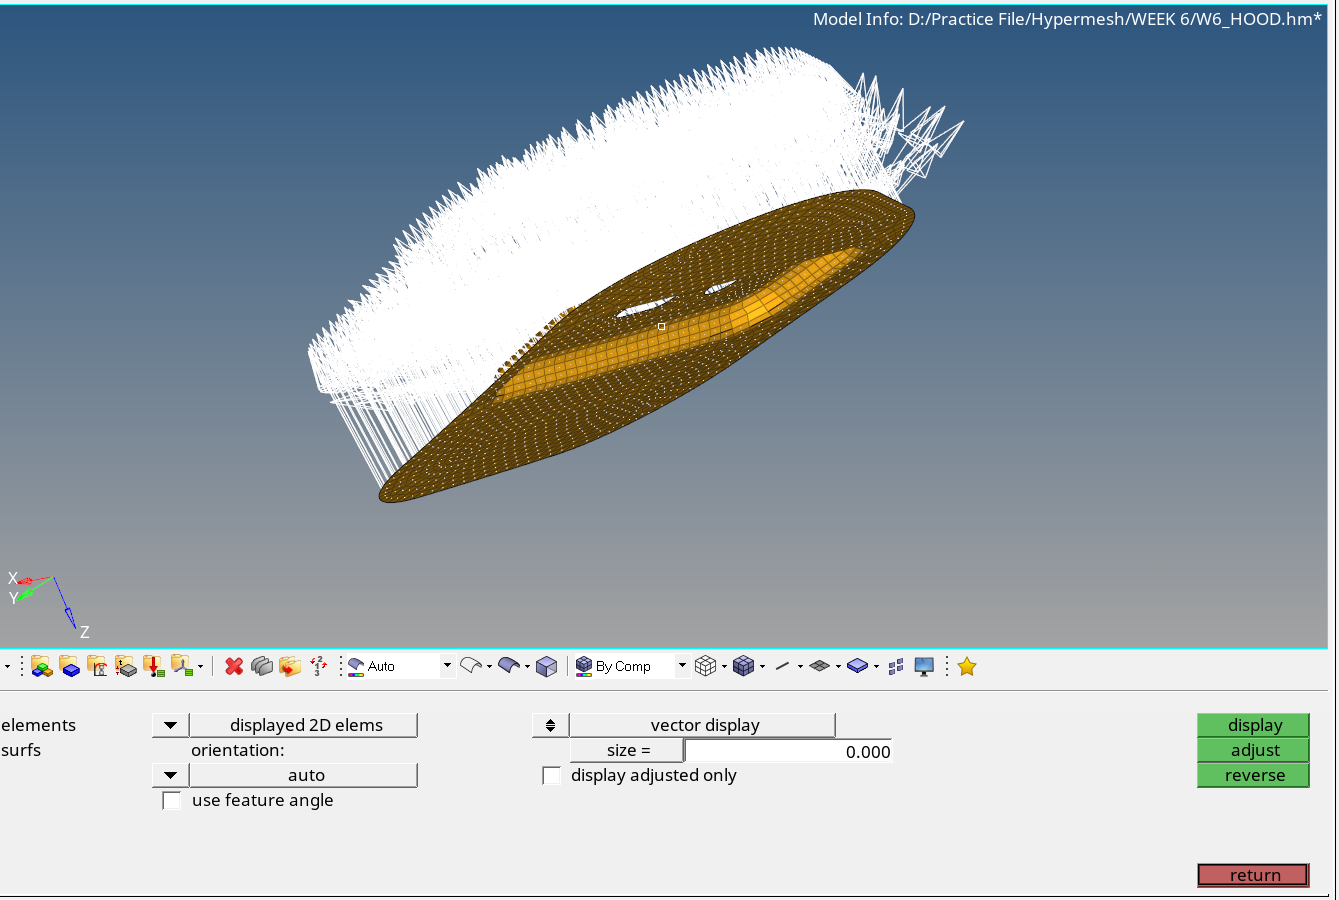Click the green display button

[1253, 725]
